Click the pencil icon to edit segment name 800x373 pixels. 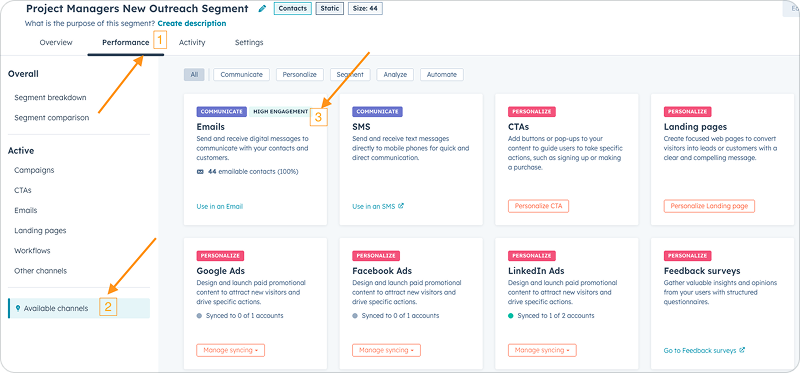[x=262, y=9]
